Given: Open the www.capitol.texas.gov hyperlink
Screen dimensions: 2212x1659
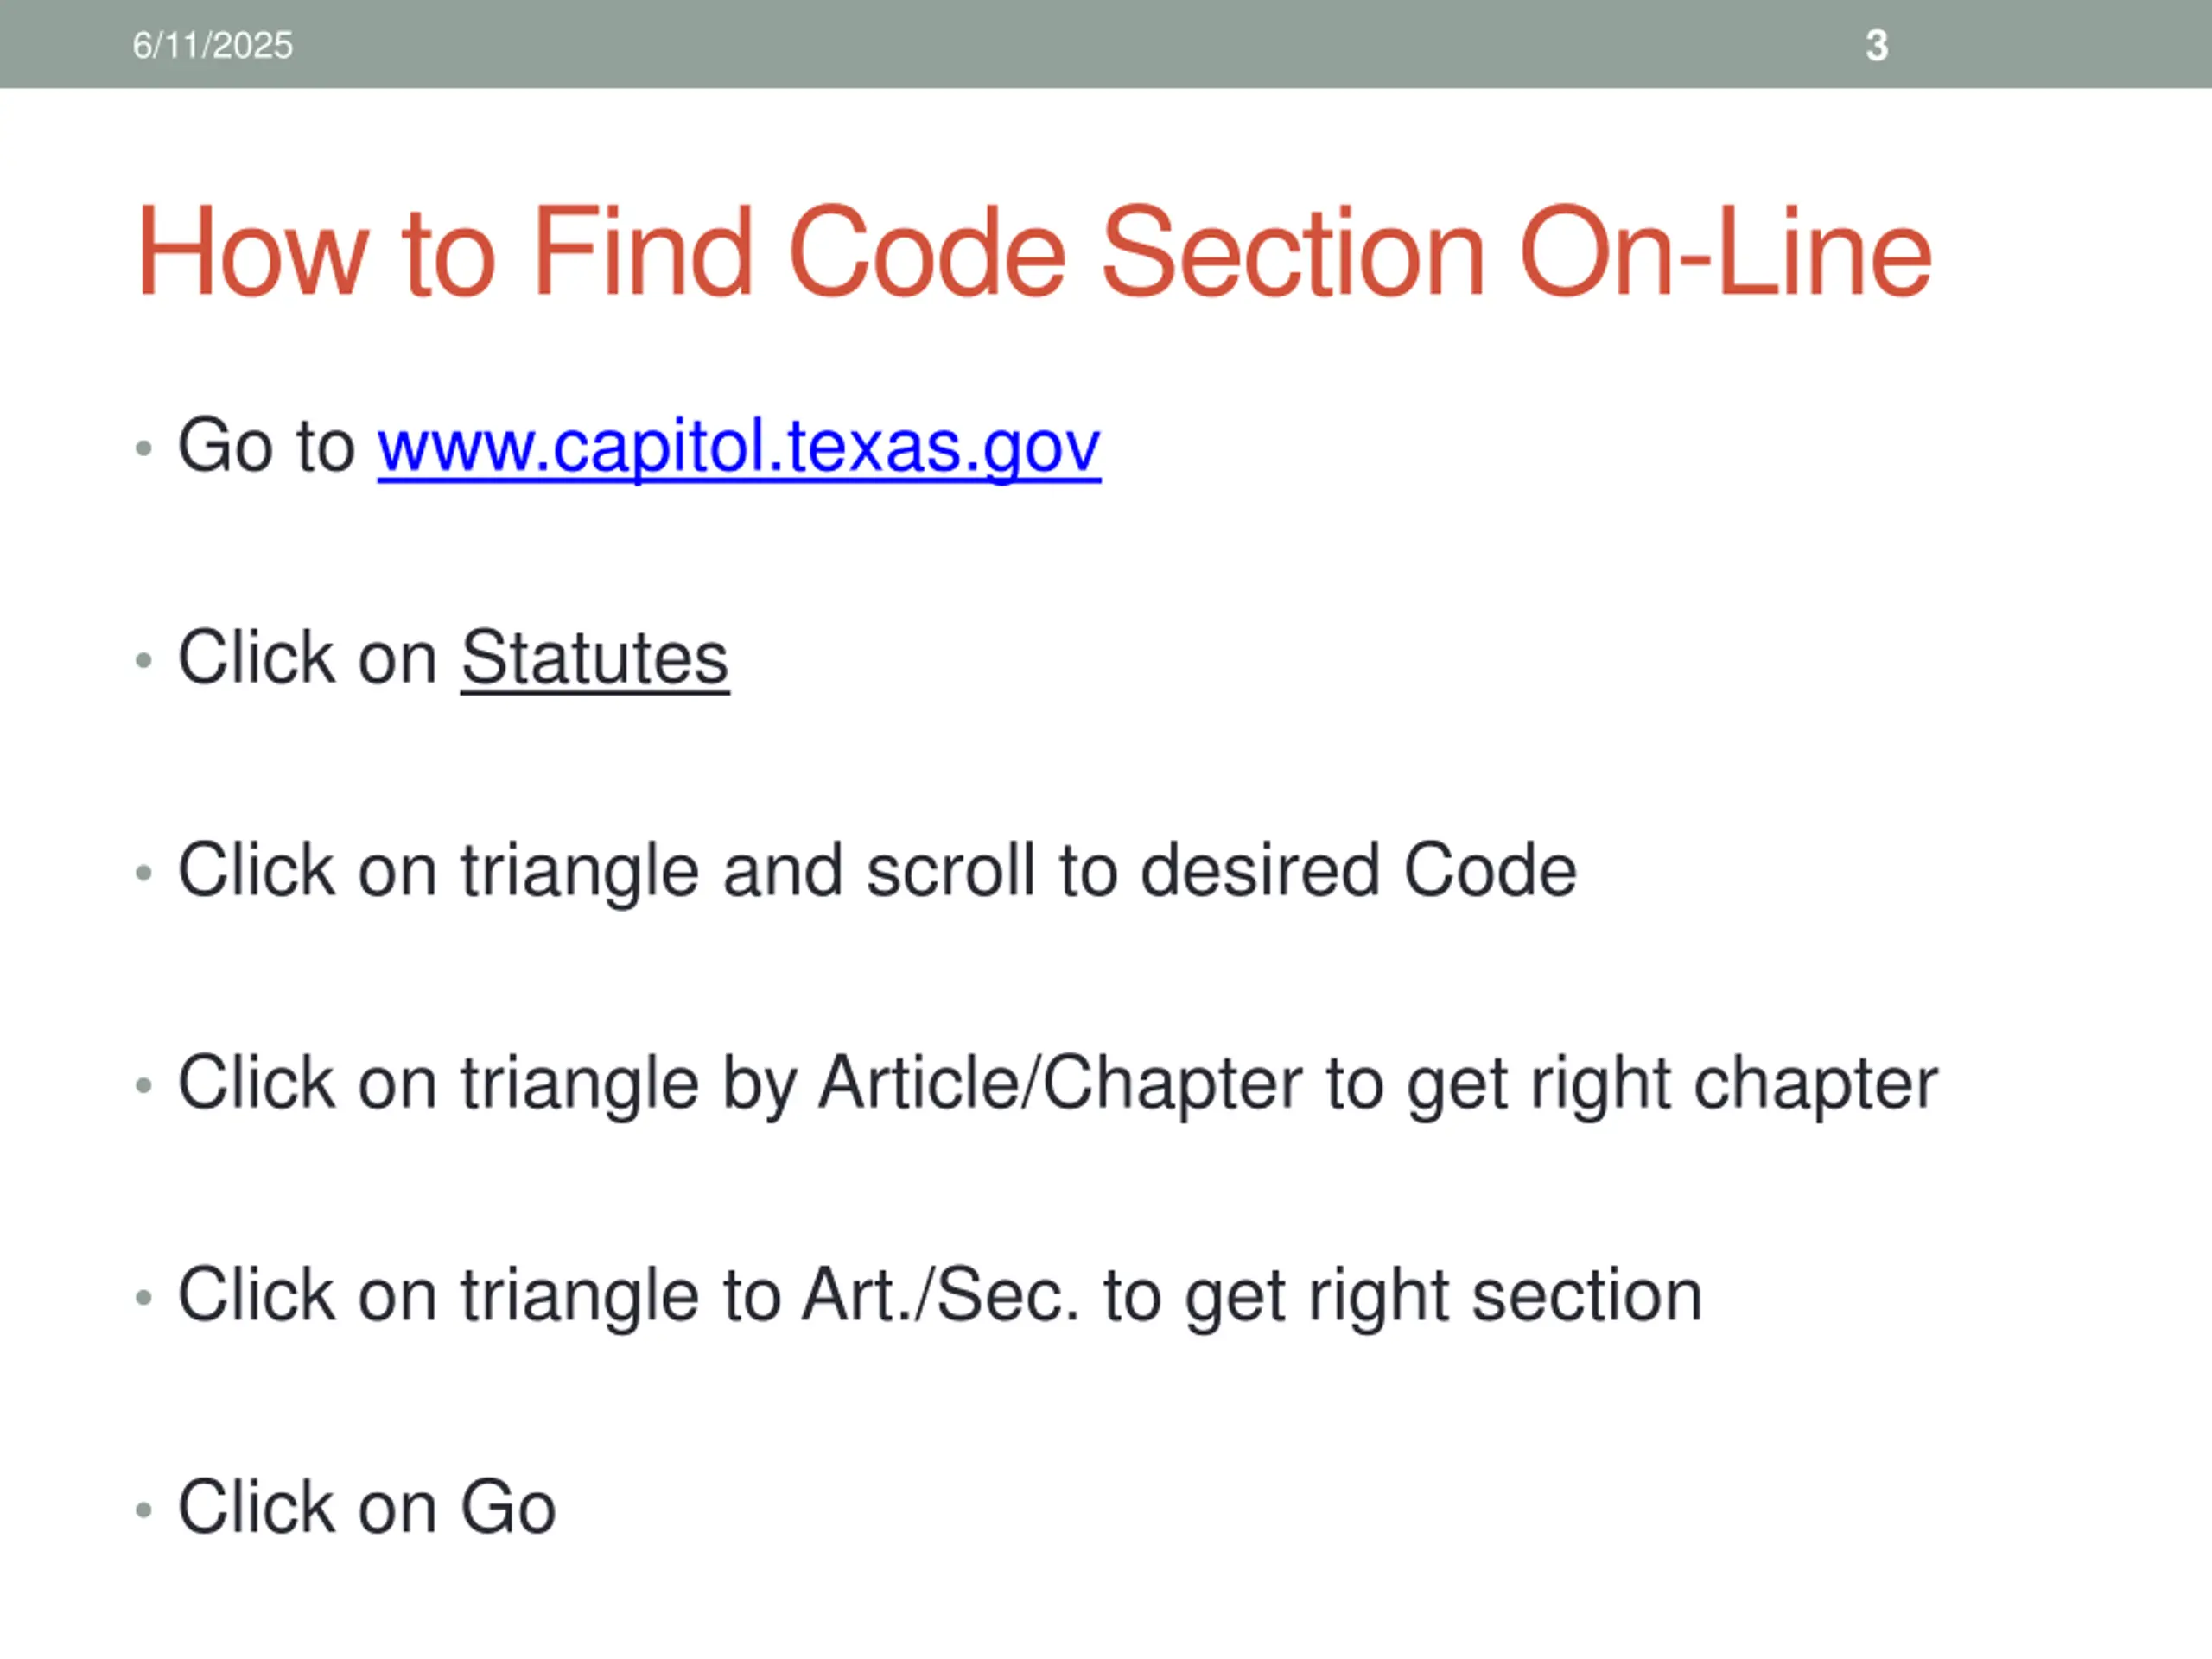Looking at the screenshot, I should (739, 447).
